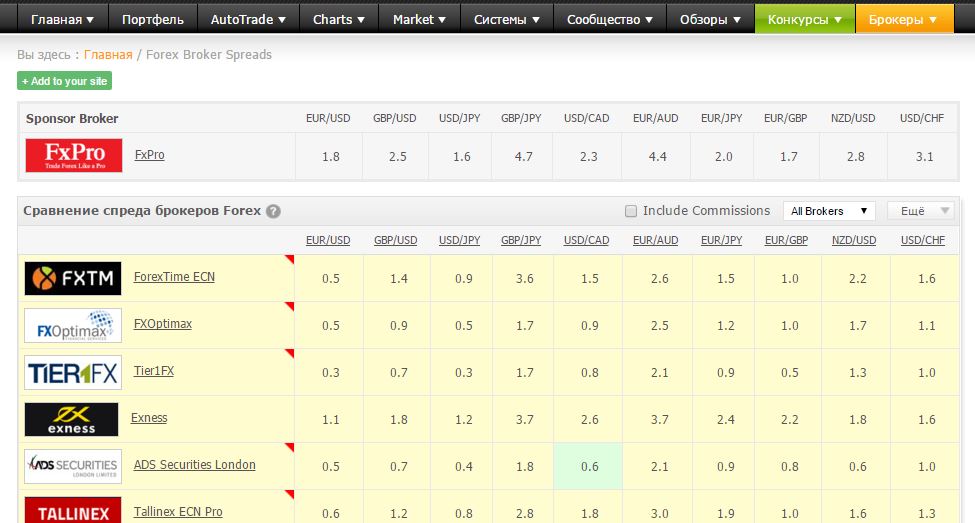Select the highlighted 0.6 USD/CAD cell

tap(588, 466)
